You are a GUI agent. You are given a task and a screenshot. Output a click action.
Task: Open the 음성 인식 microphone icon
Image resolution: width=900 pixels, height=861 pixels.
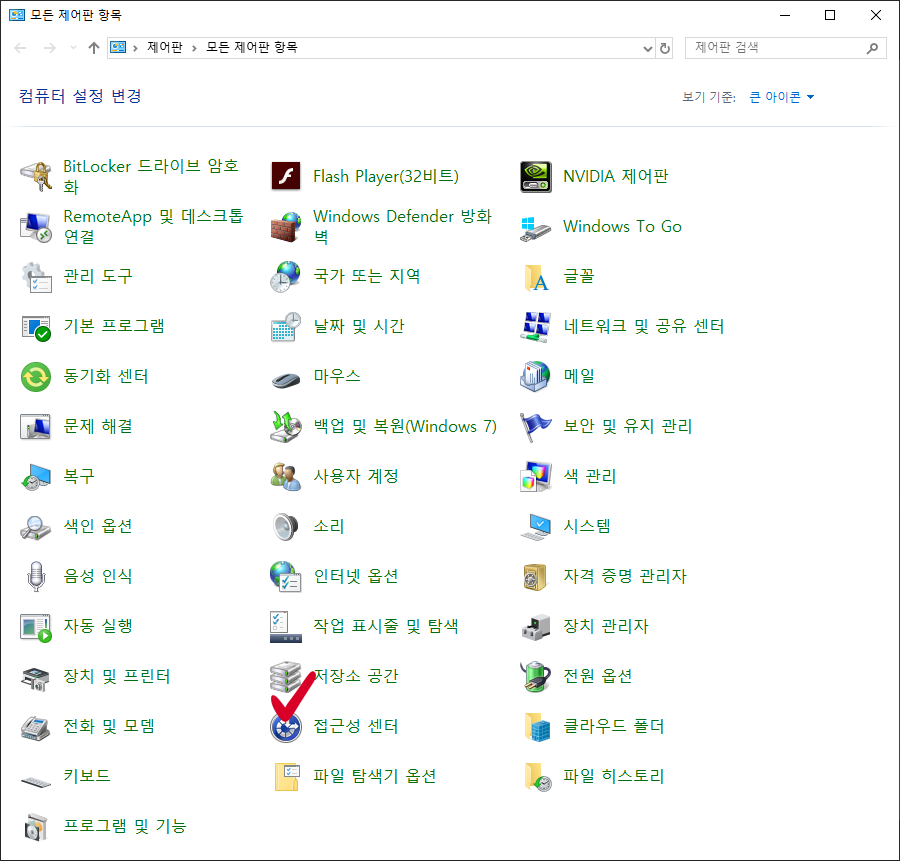36,576
